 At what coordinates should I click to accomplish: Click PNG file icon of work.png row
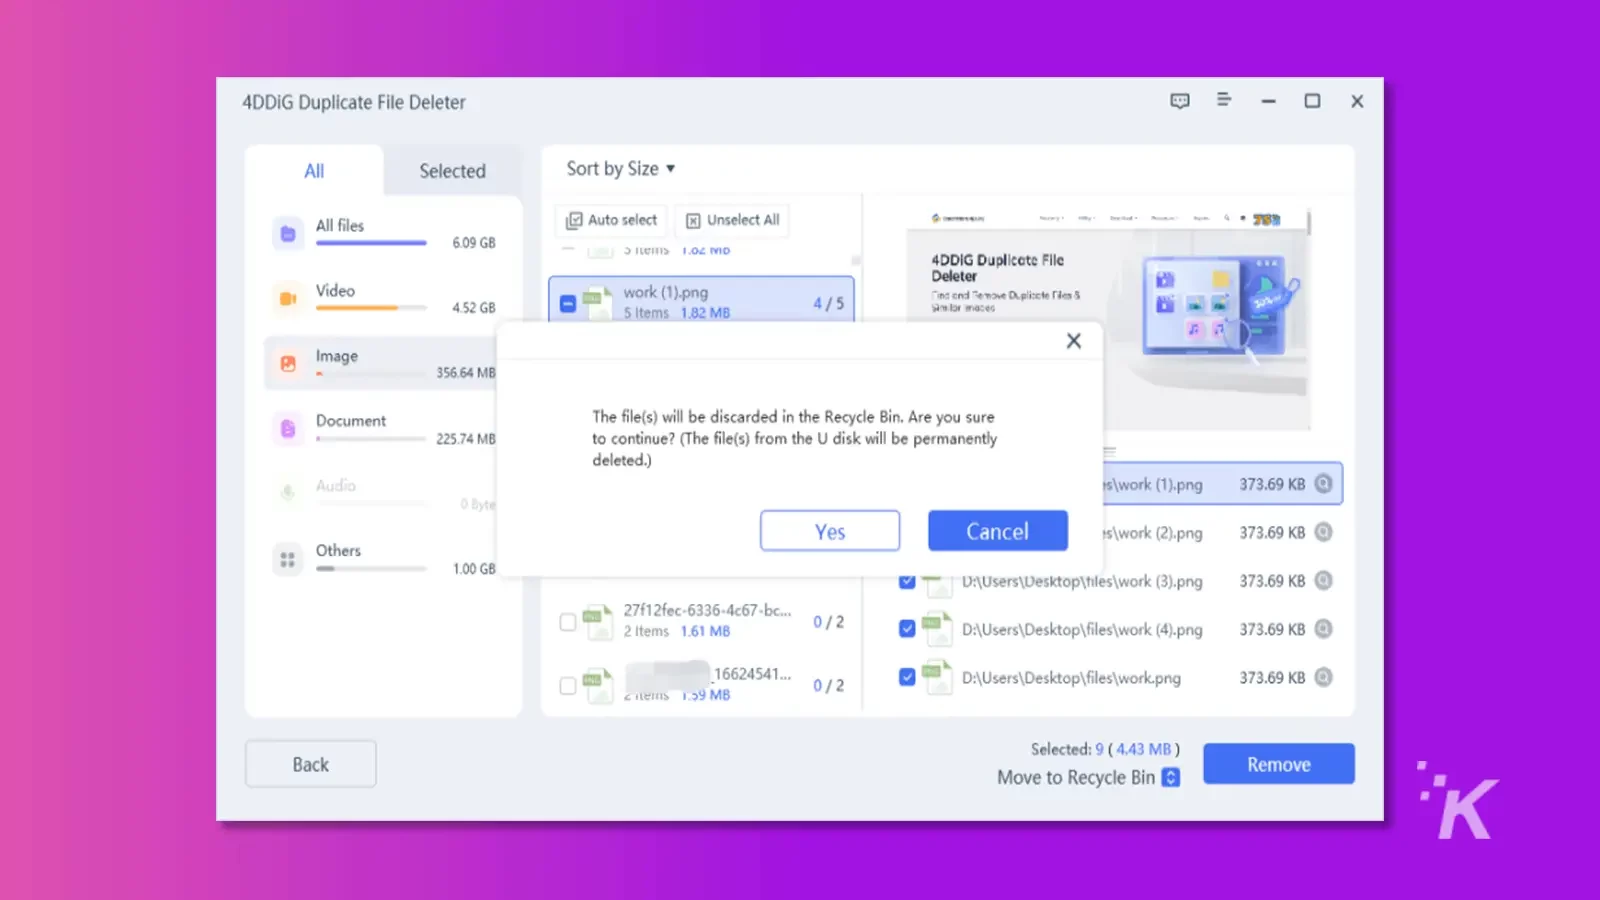[937, 677]
